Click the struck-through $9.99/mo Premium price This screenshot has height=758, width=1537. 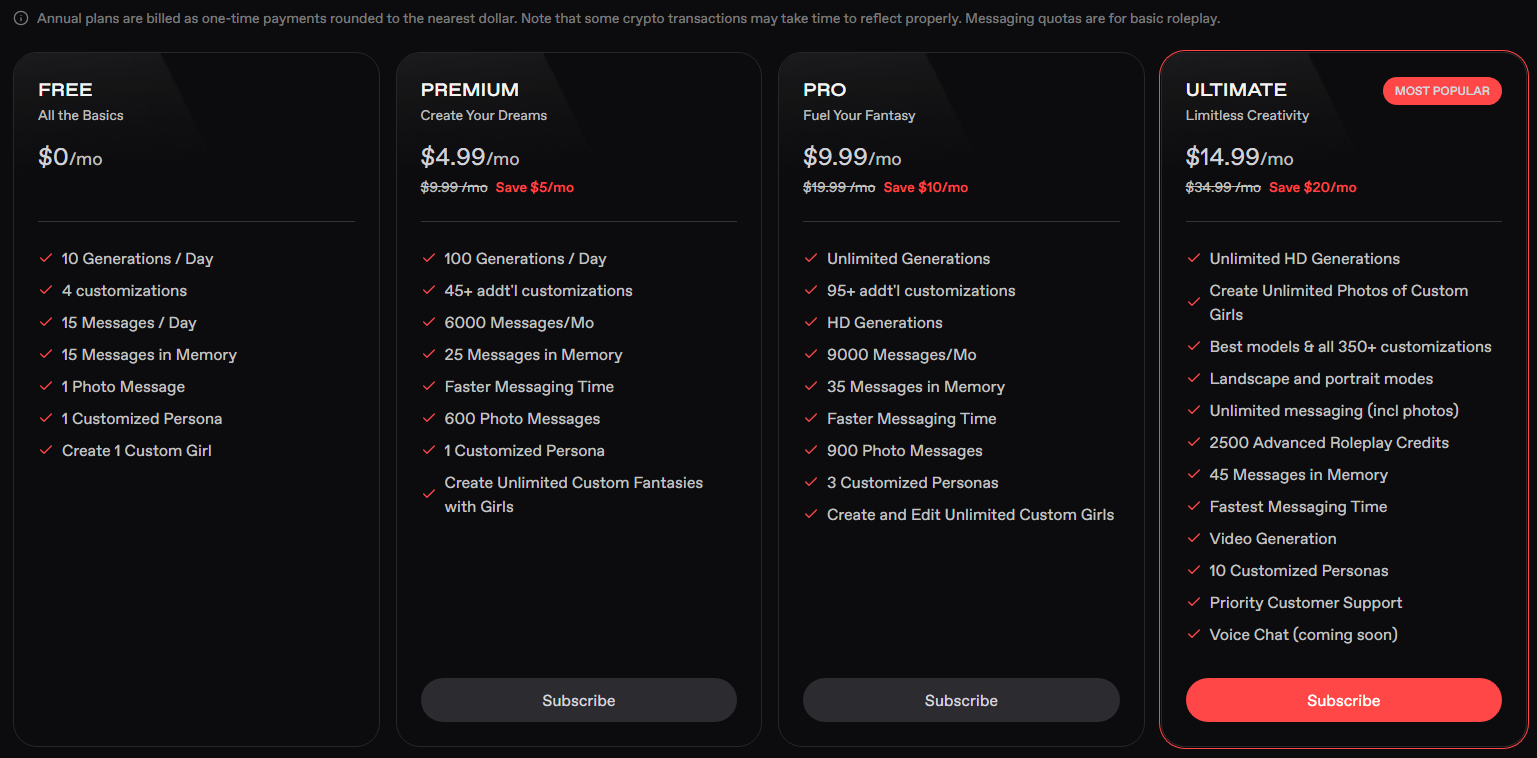pos(454,187)
